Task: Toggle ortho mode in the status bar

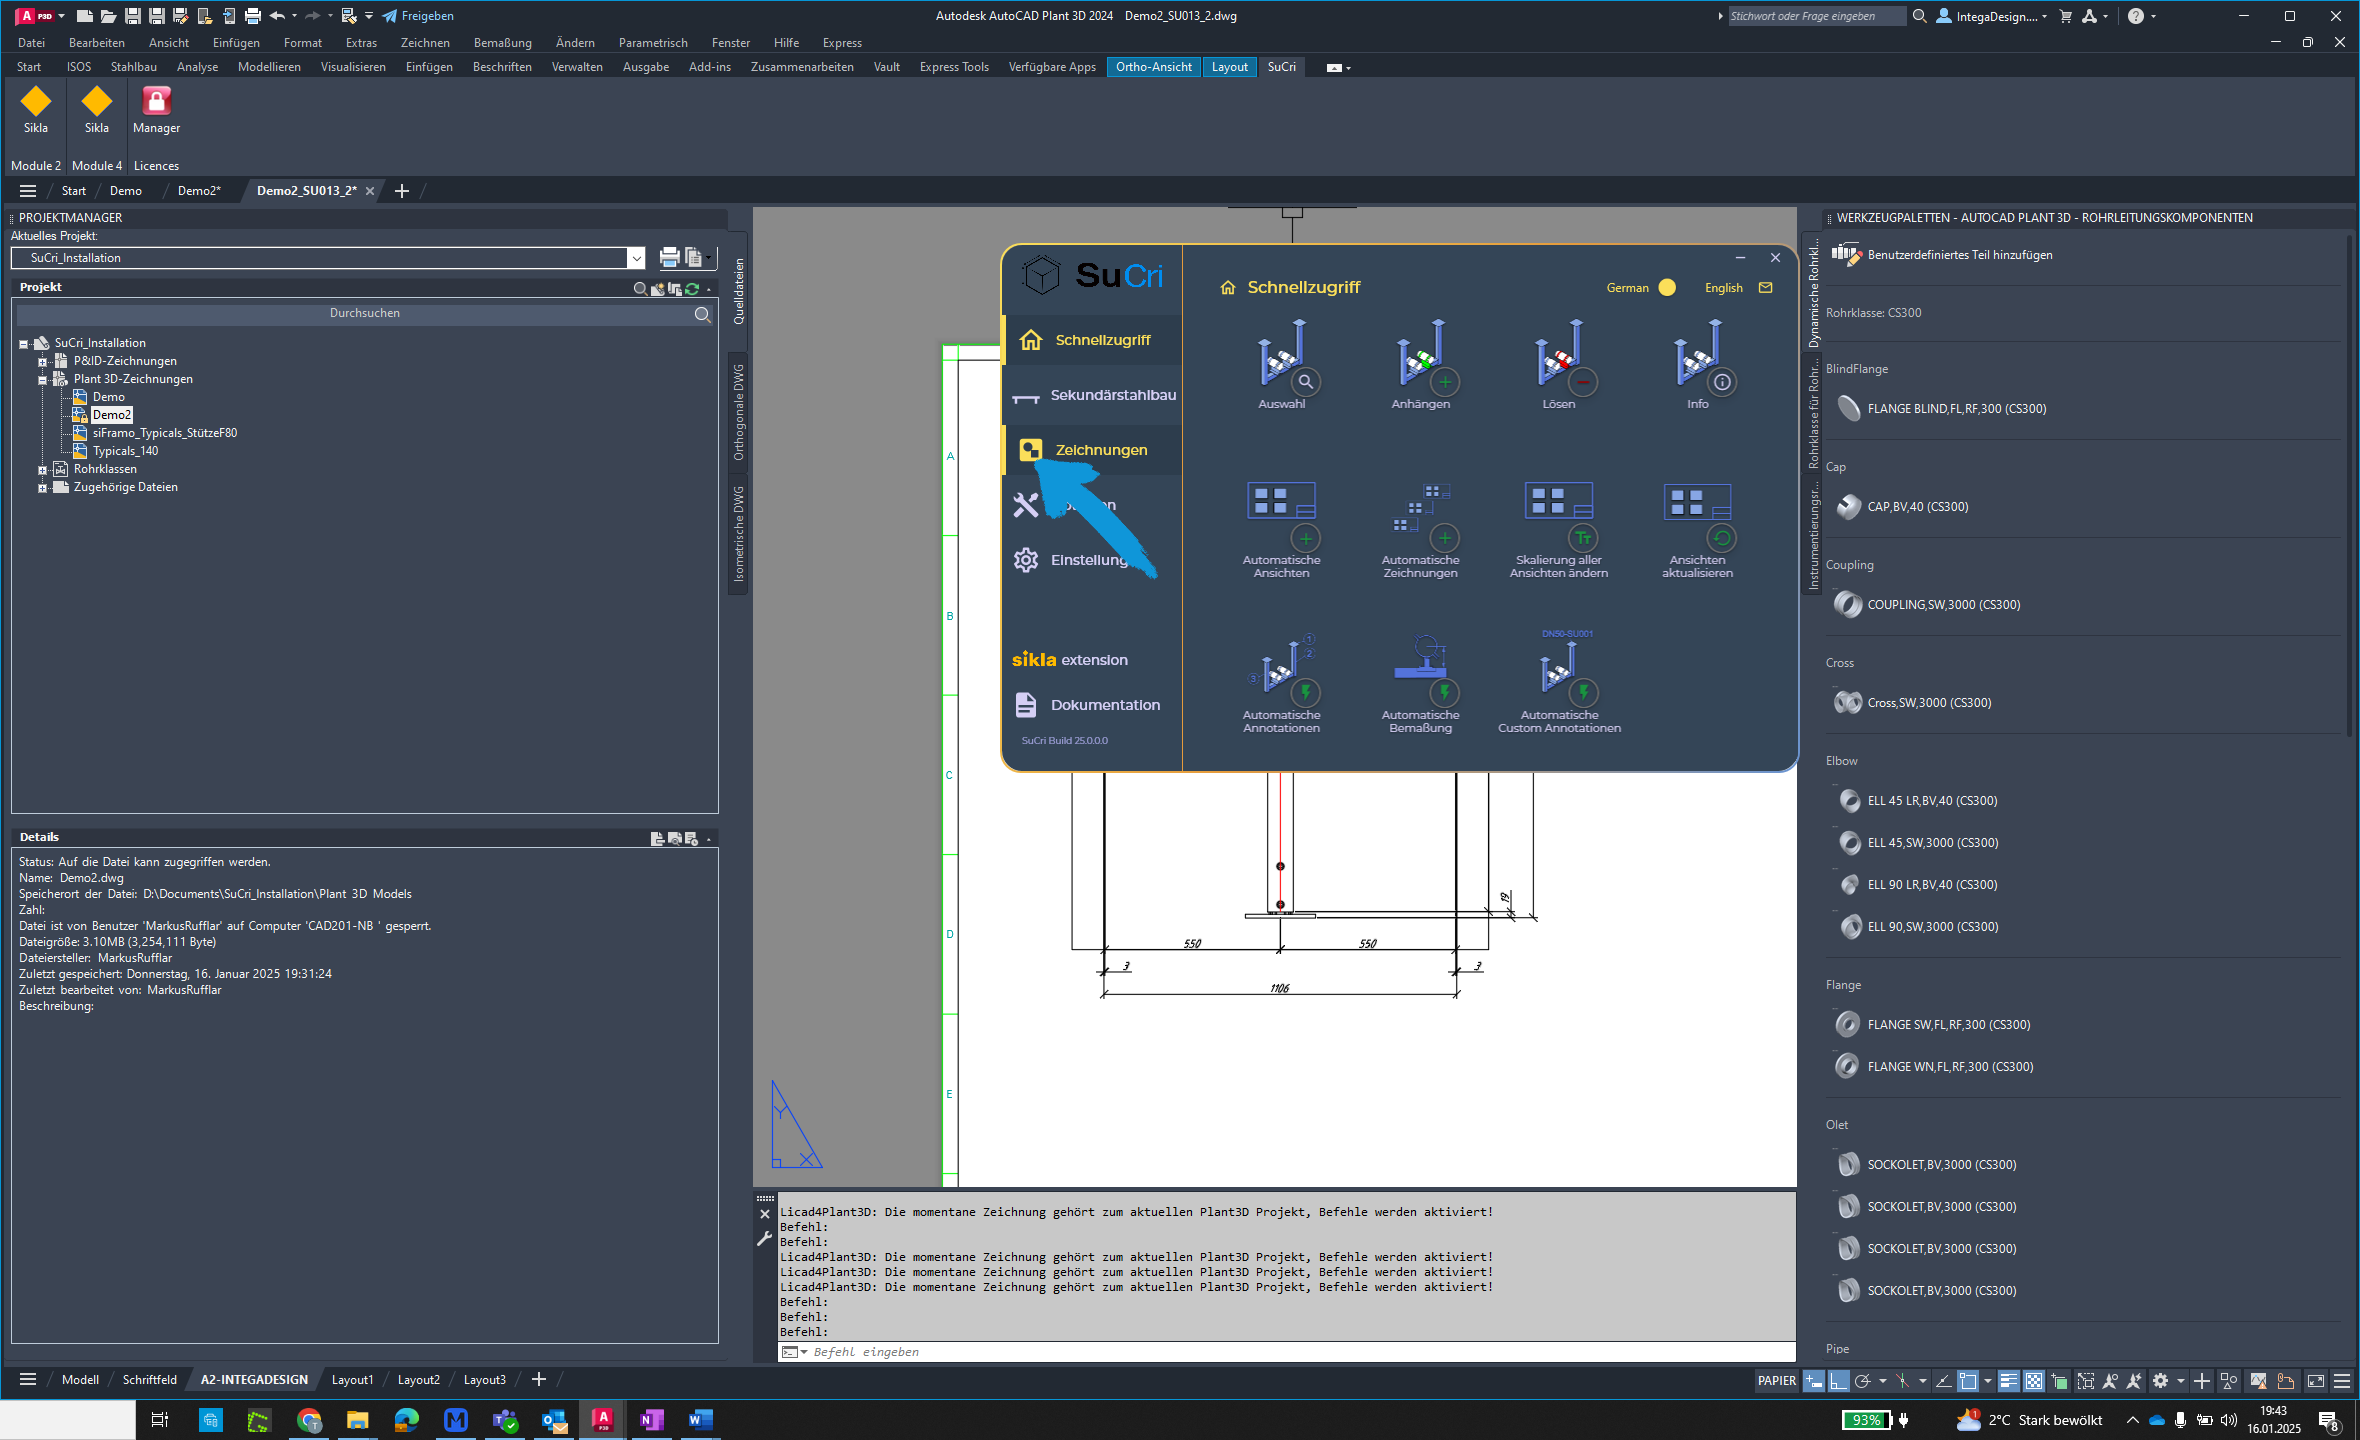Action: pos(1838,1381)
